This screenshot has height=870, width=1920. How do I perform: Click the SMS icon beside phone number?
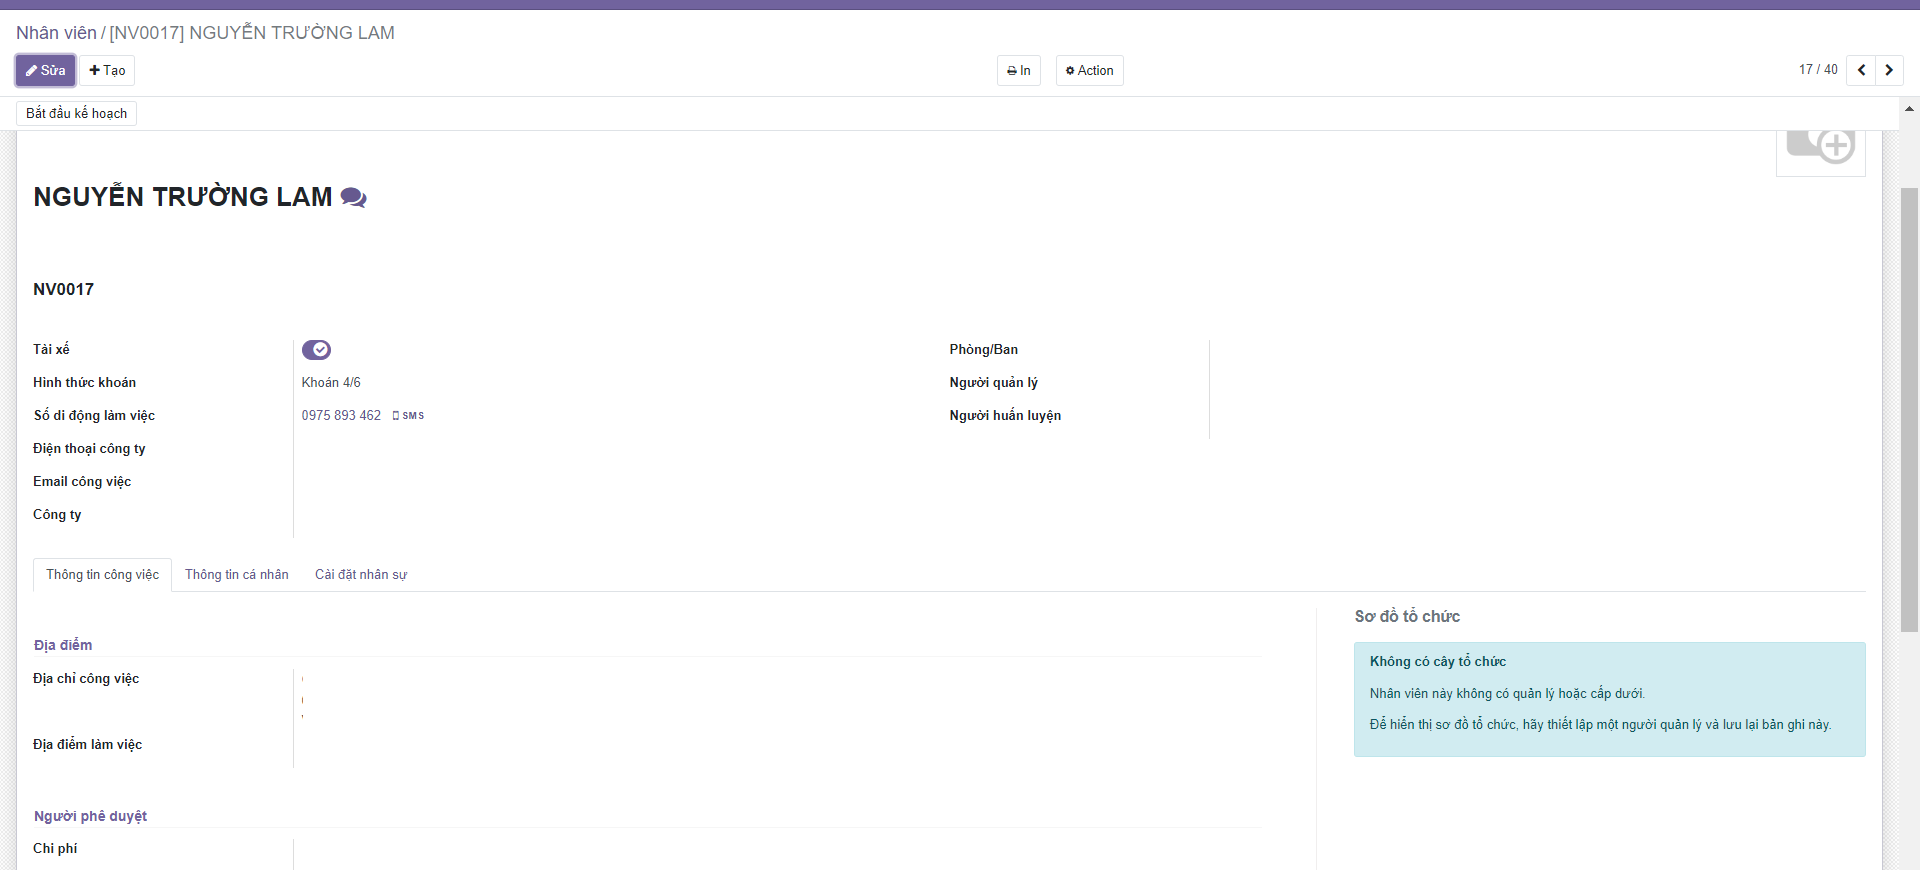409,415
